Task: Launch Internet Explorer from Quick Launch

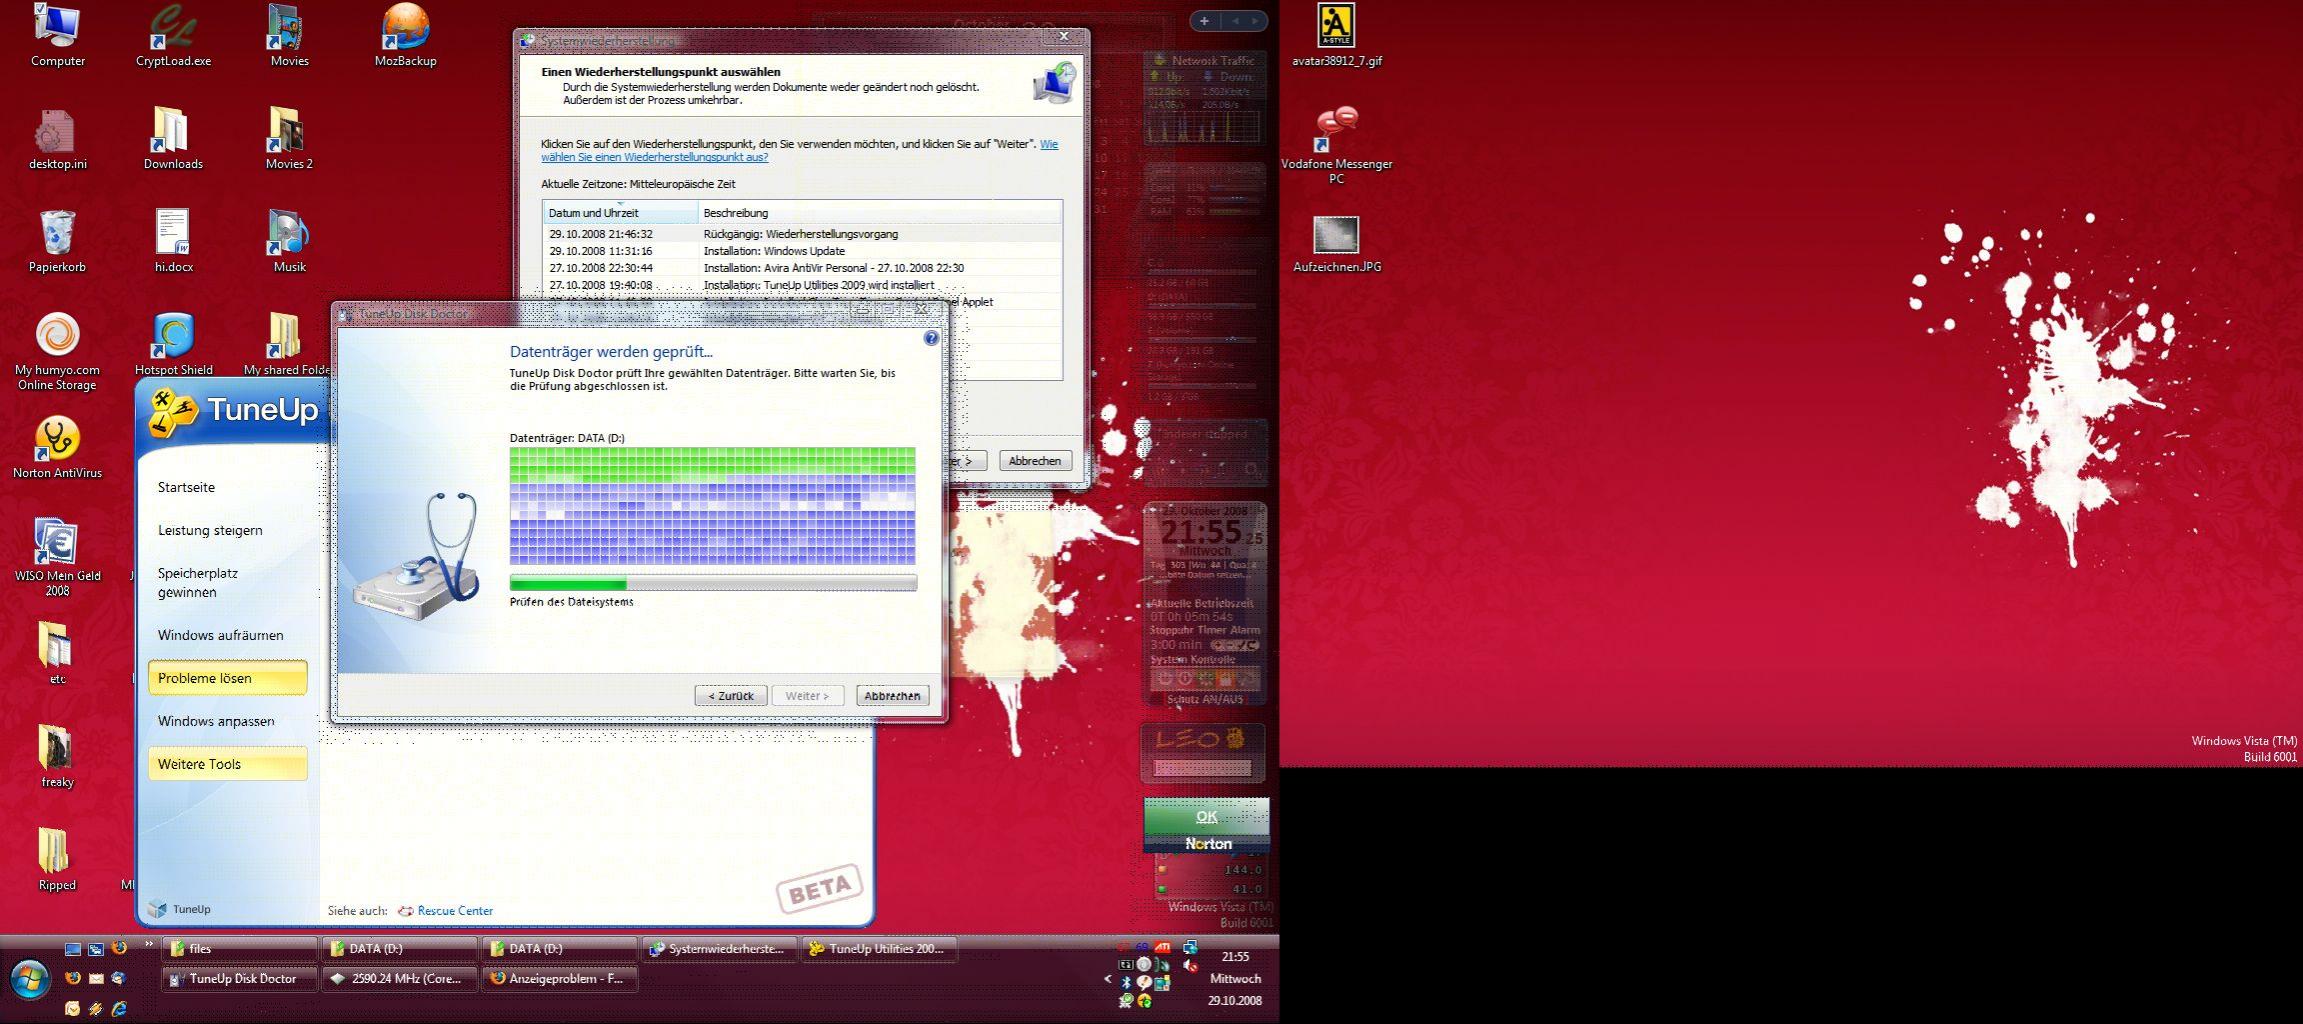Action: [x=119, y=1008]
